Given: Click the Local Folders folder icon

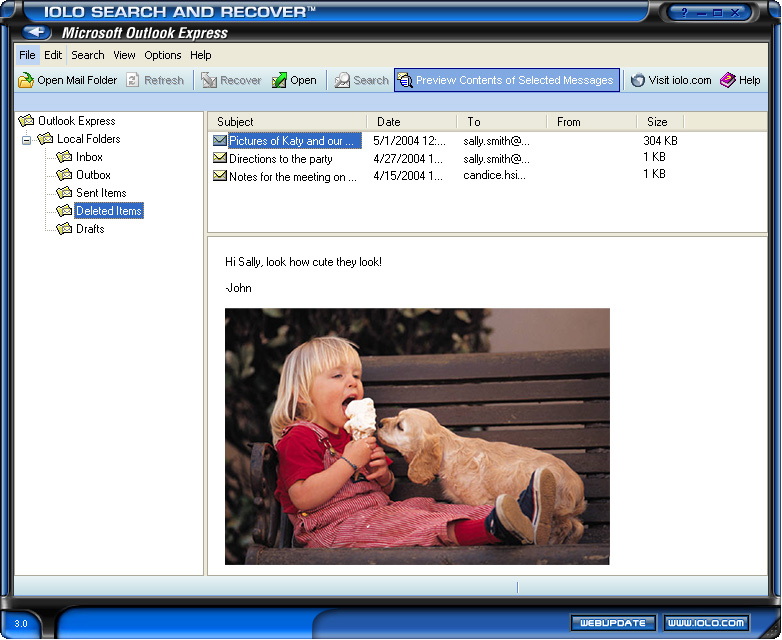Looking at the screenshot, I should 45,139.
